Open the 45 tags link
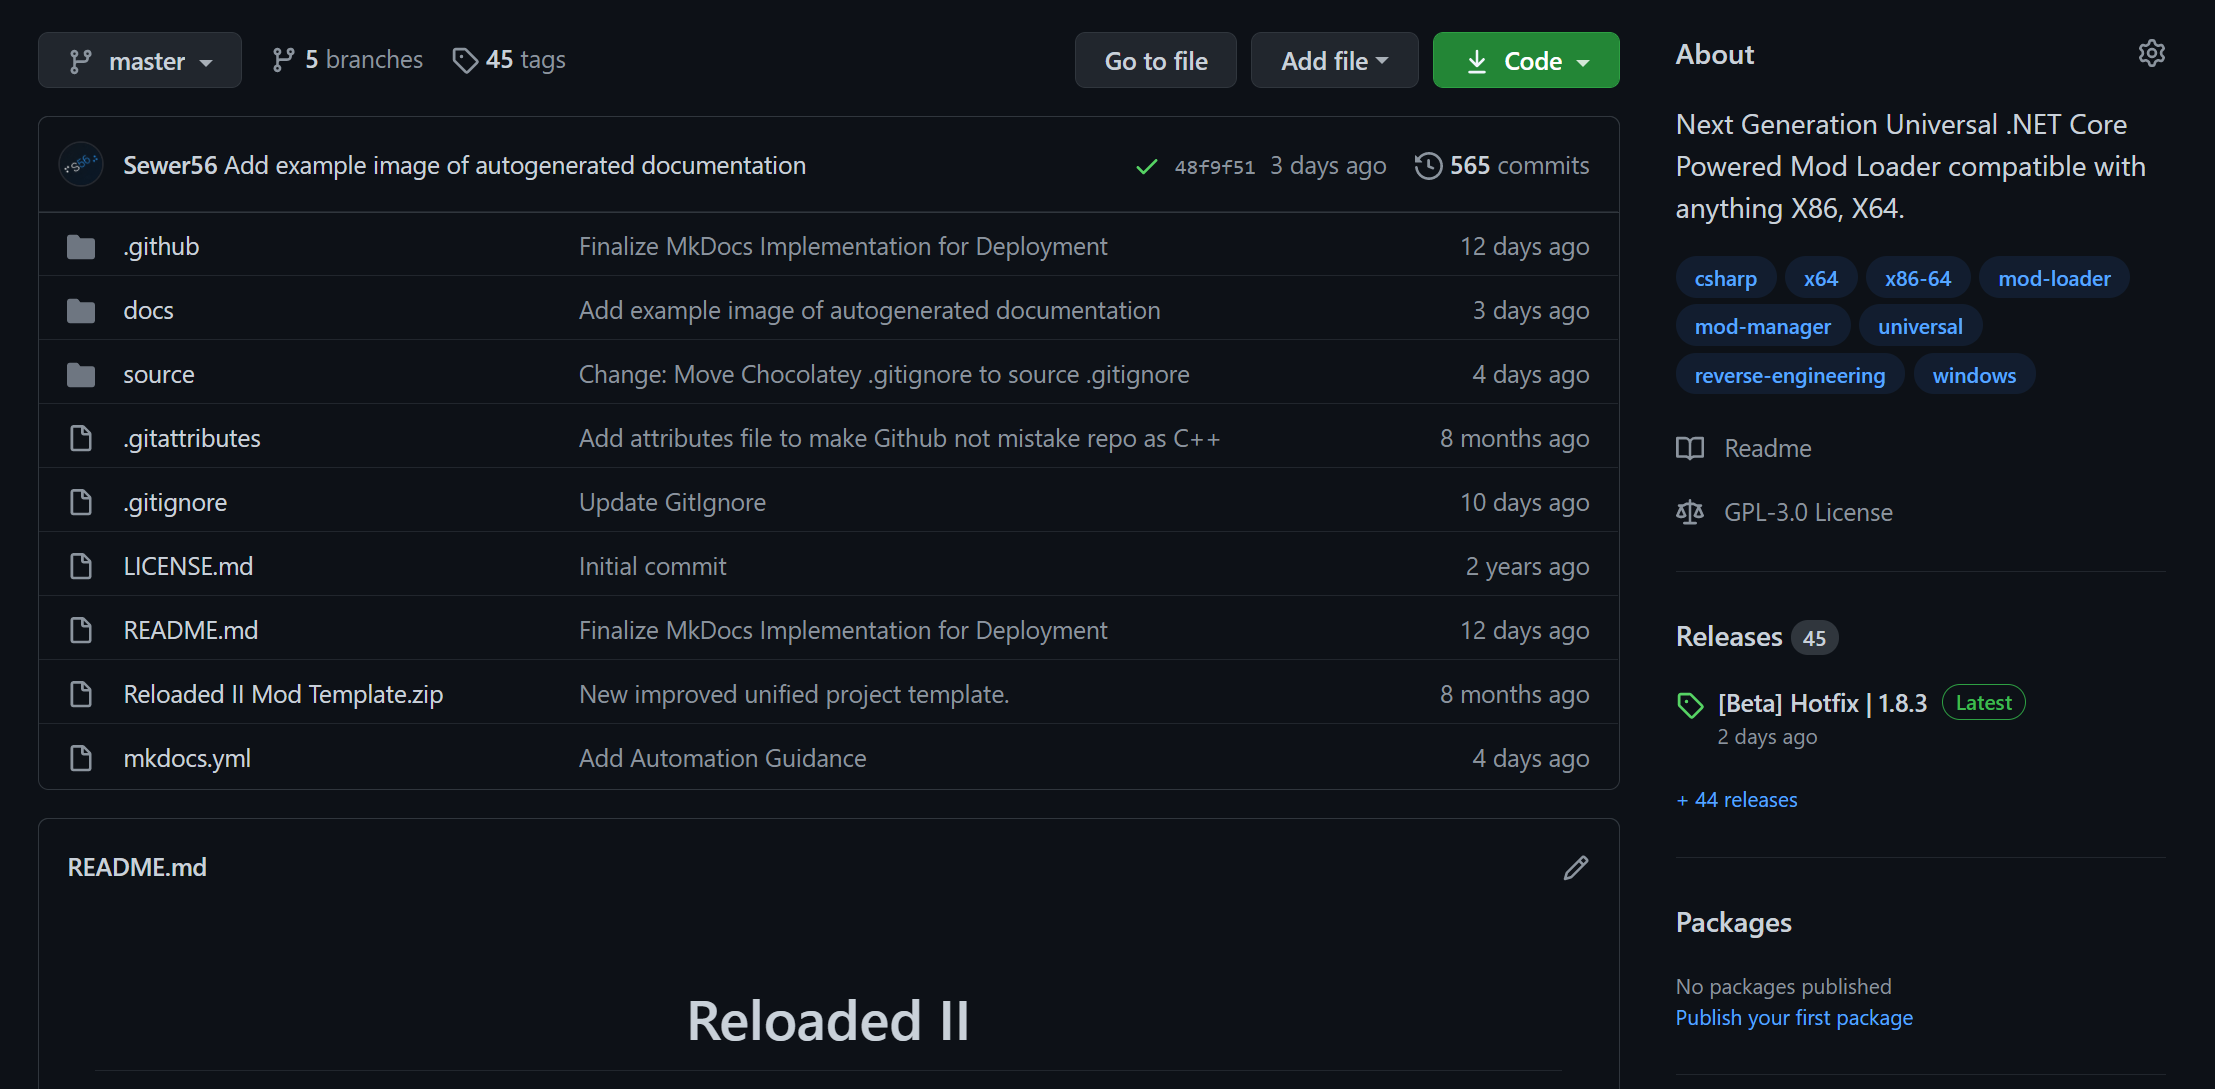 [x=510, y=60]
